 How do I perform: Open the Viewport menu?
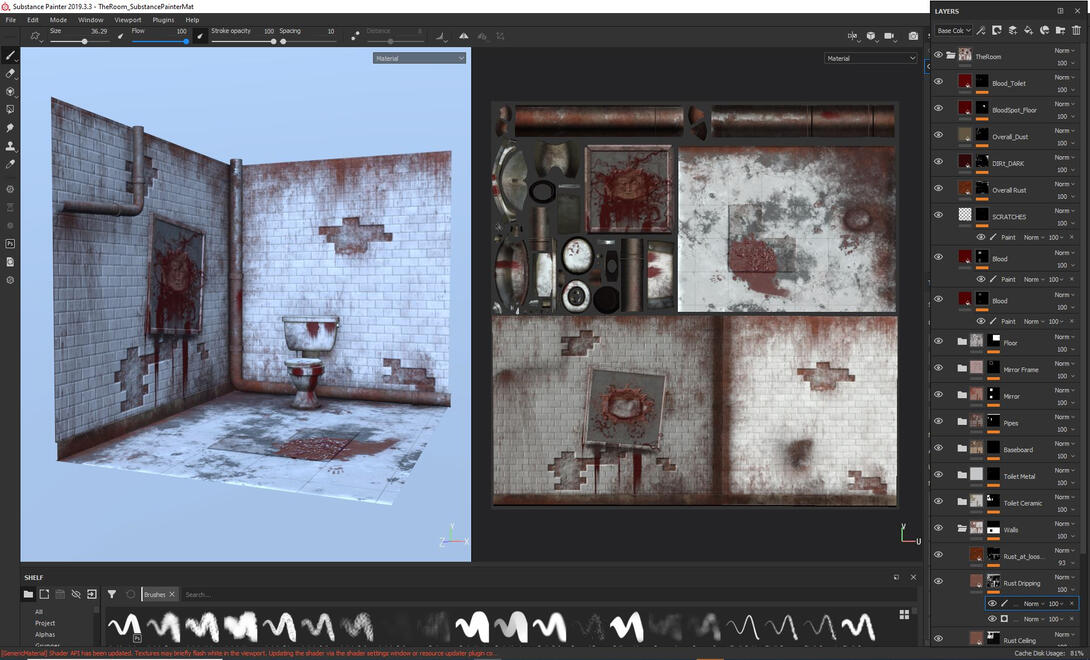pyautogui.click(x=127, y=20)
